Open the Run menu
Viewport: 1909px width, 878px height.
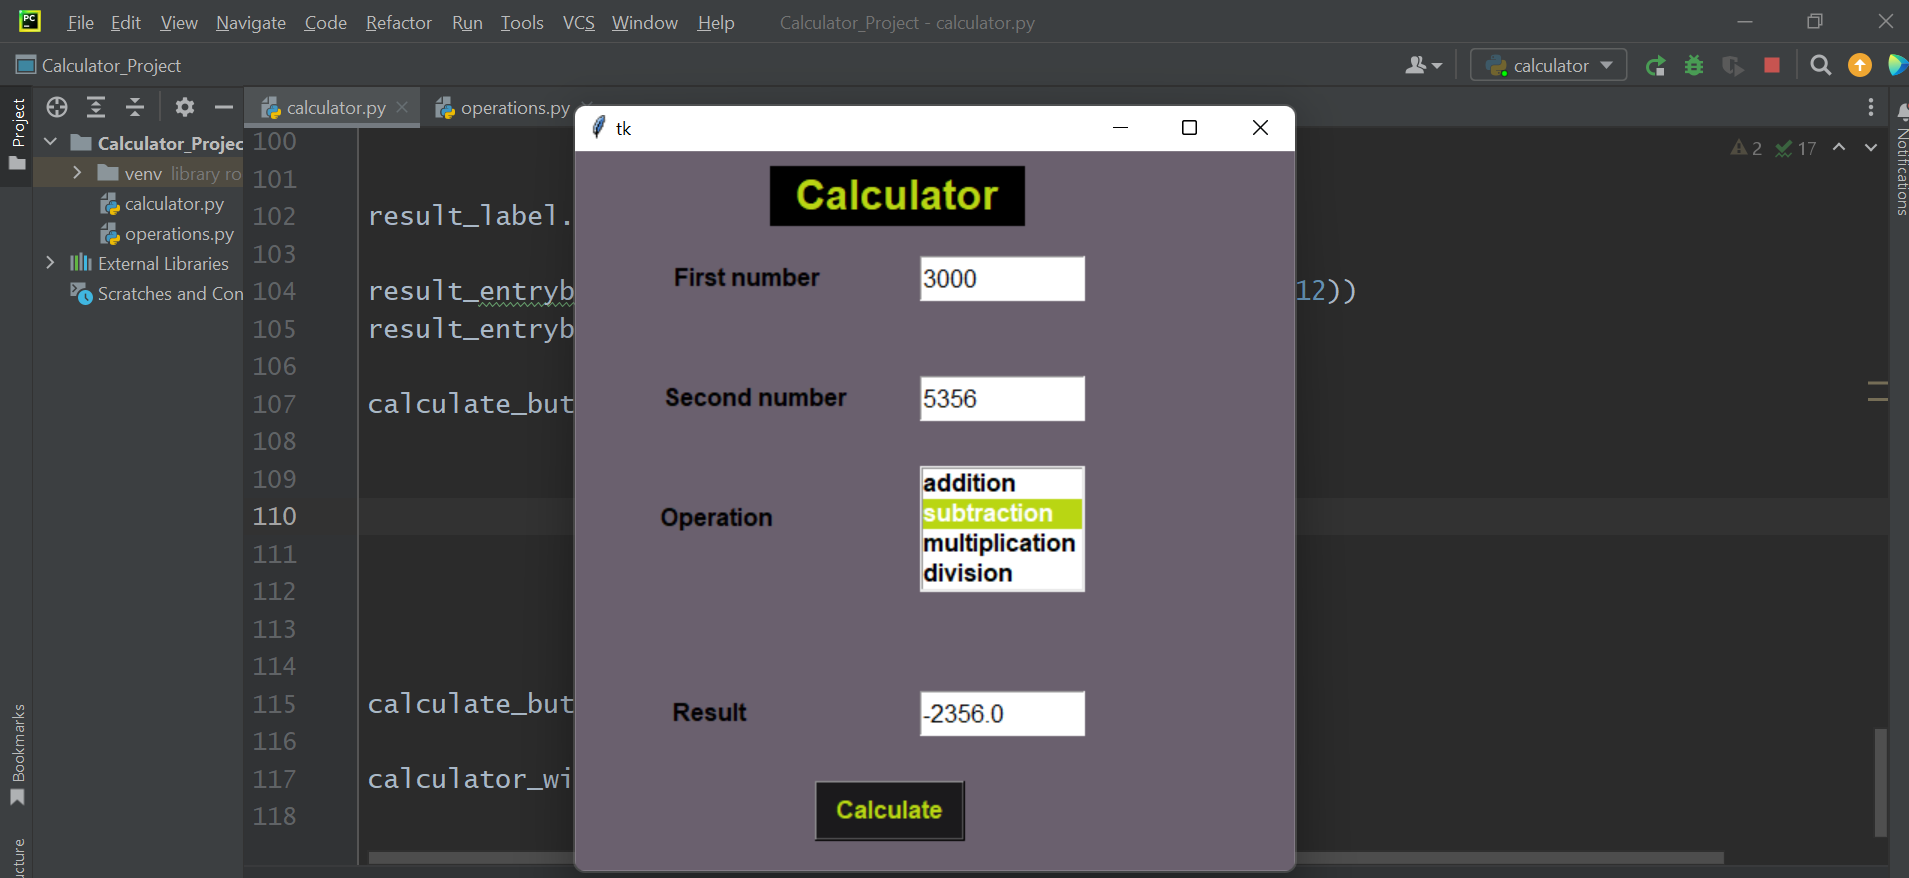467,22
